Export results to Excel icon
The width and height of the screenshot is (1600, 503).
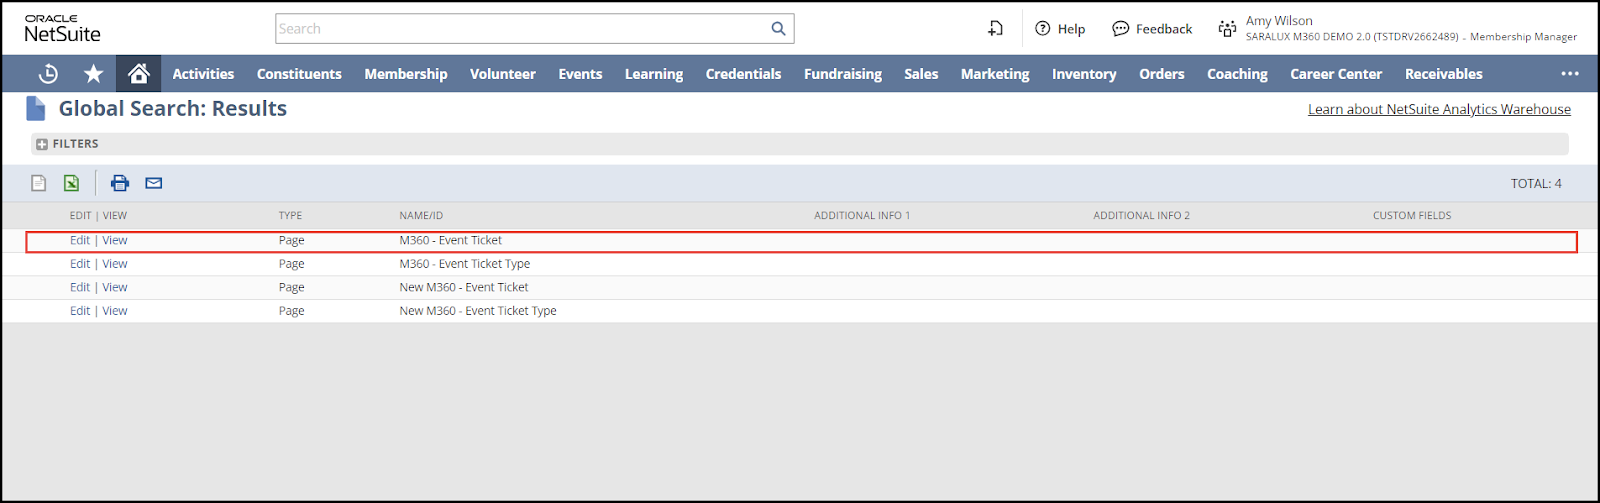pyautogui.click(x=72, y=183)
